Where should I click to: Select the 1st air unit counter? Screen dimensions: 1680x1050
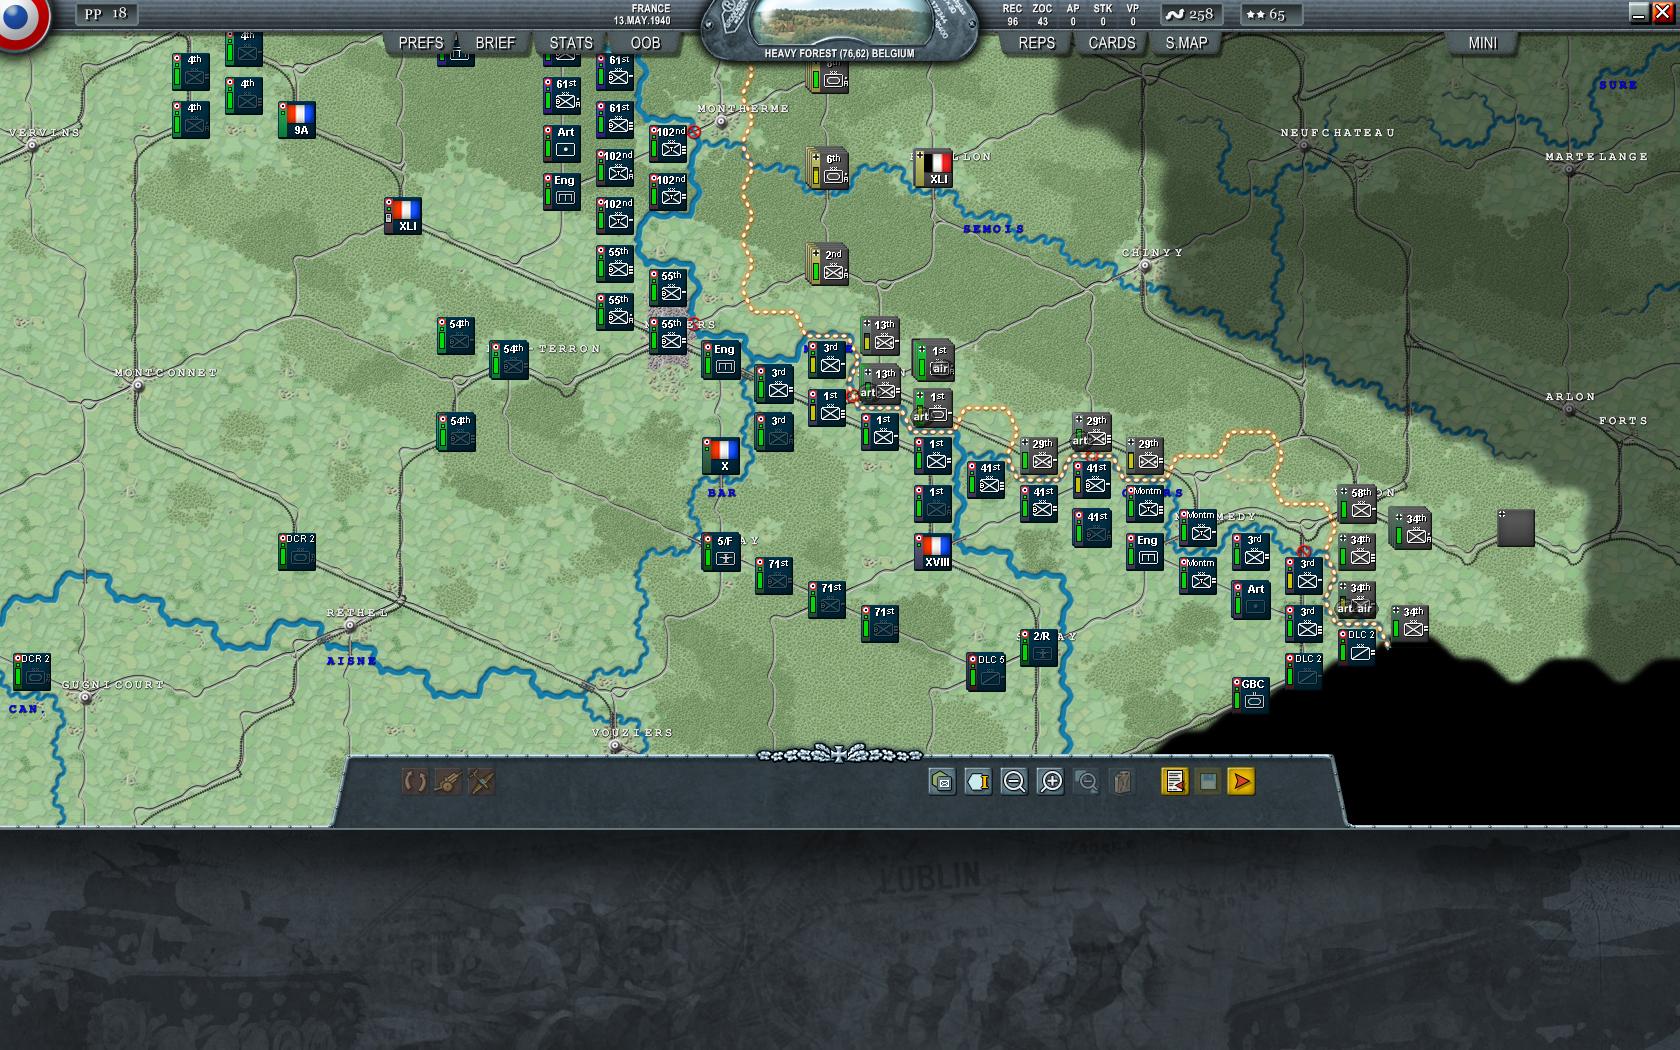click(934, 360)
